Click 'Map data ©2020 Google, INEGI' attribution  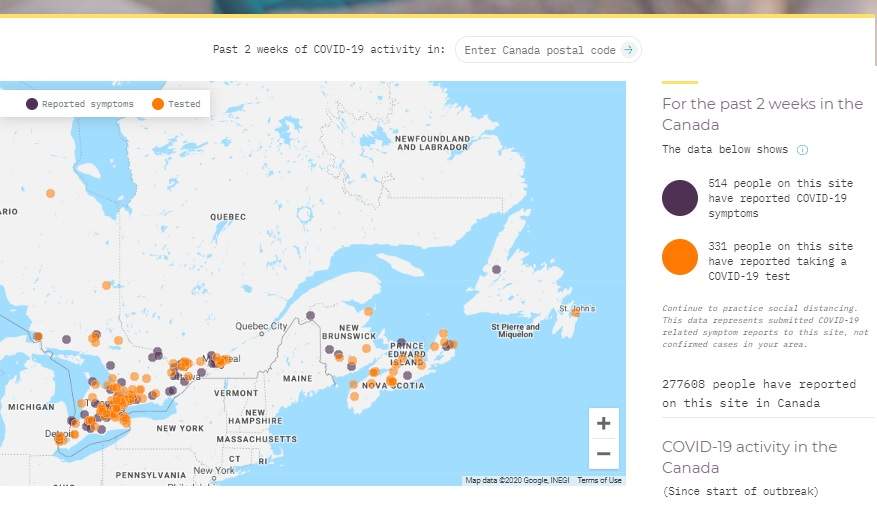click(517, 480)
